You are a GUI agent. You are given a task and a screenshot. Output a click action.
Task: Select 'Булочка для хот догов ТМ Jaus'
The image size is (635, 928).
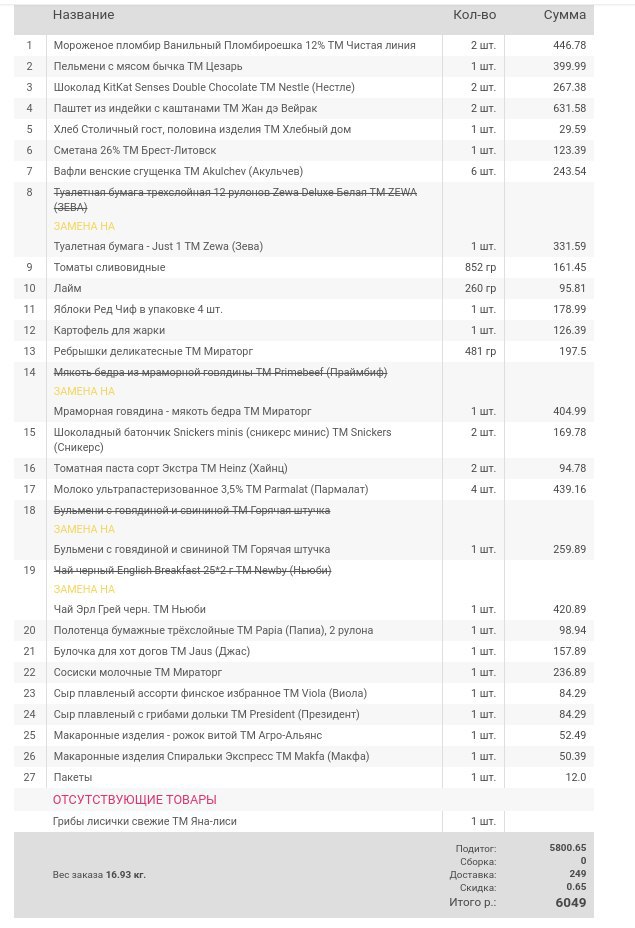click(x=152, y=651)
